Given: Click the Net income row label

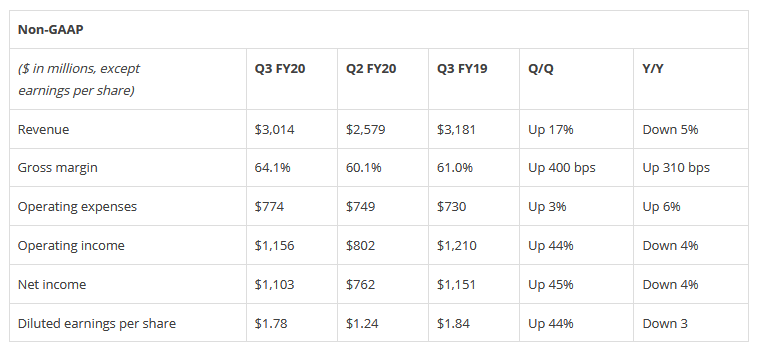Looking at the screenshot, I should (52, 285).
